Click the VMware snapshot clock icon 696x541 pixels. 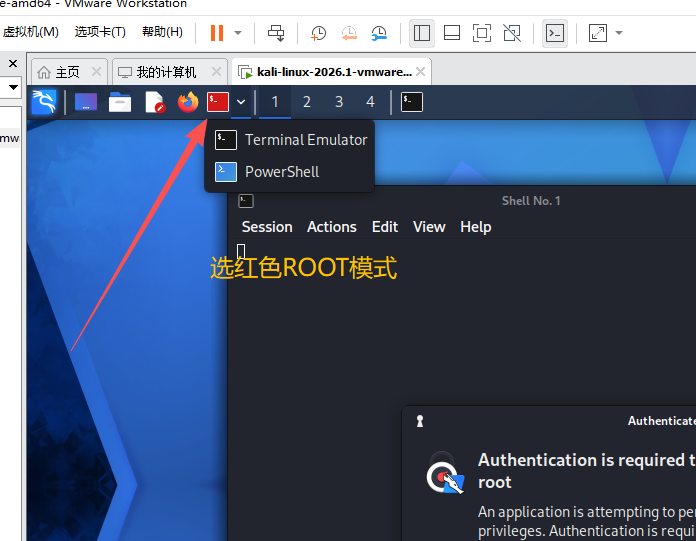coord(318,33)
